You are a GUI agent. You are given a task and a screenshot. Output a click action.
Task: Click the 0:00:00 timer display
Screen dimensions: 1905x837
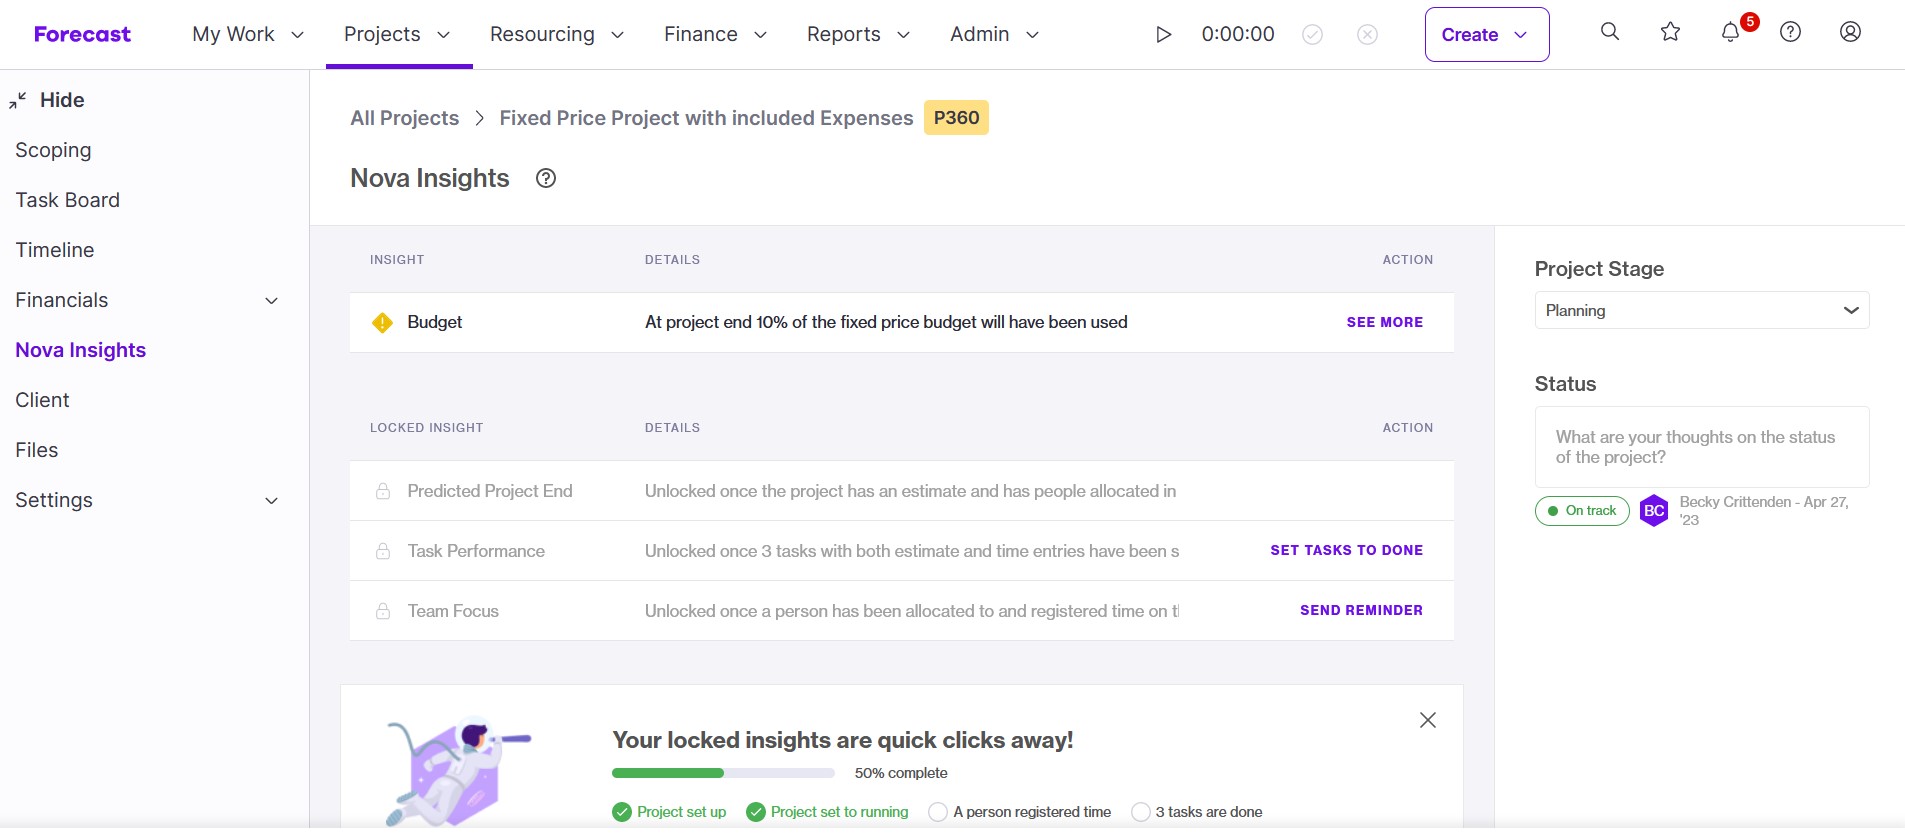point(1238,34)
